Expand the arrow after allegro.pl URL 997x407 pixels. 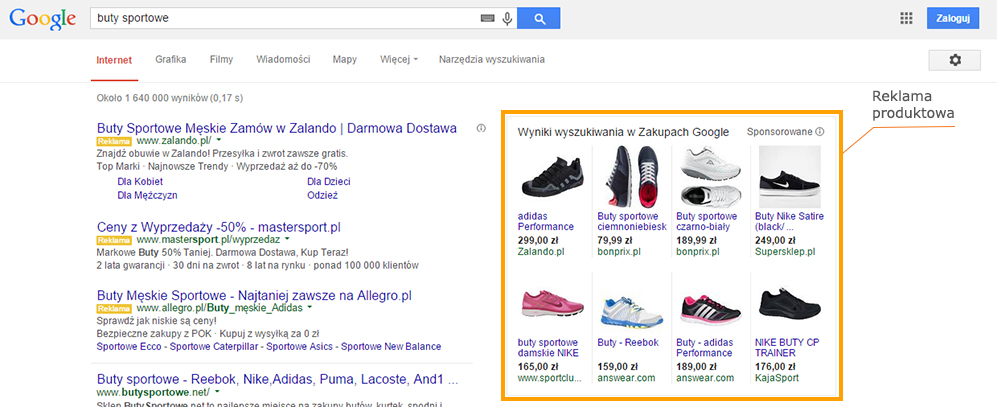[310, 307]
